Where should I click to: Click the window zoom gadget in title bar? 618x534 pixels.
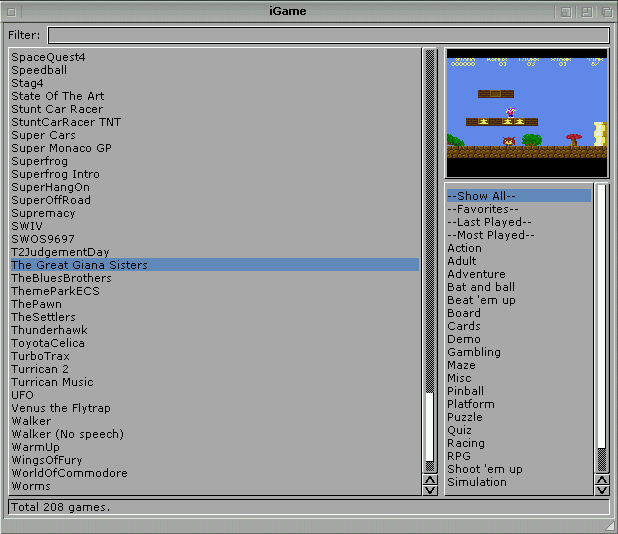pyautogui.click(x=586, y=12)
